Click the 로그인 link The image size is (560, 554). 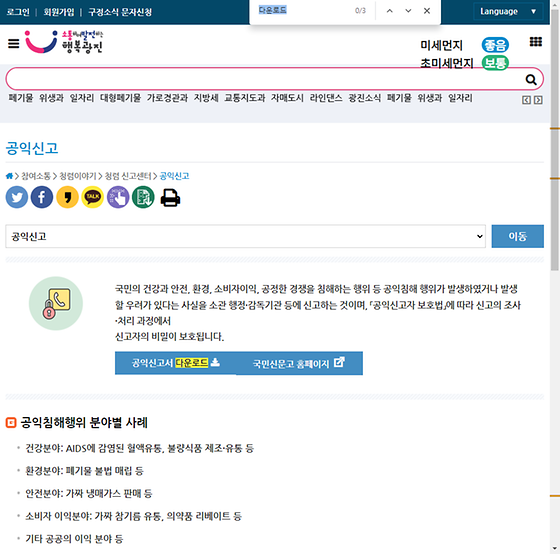18,12
